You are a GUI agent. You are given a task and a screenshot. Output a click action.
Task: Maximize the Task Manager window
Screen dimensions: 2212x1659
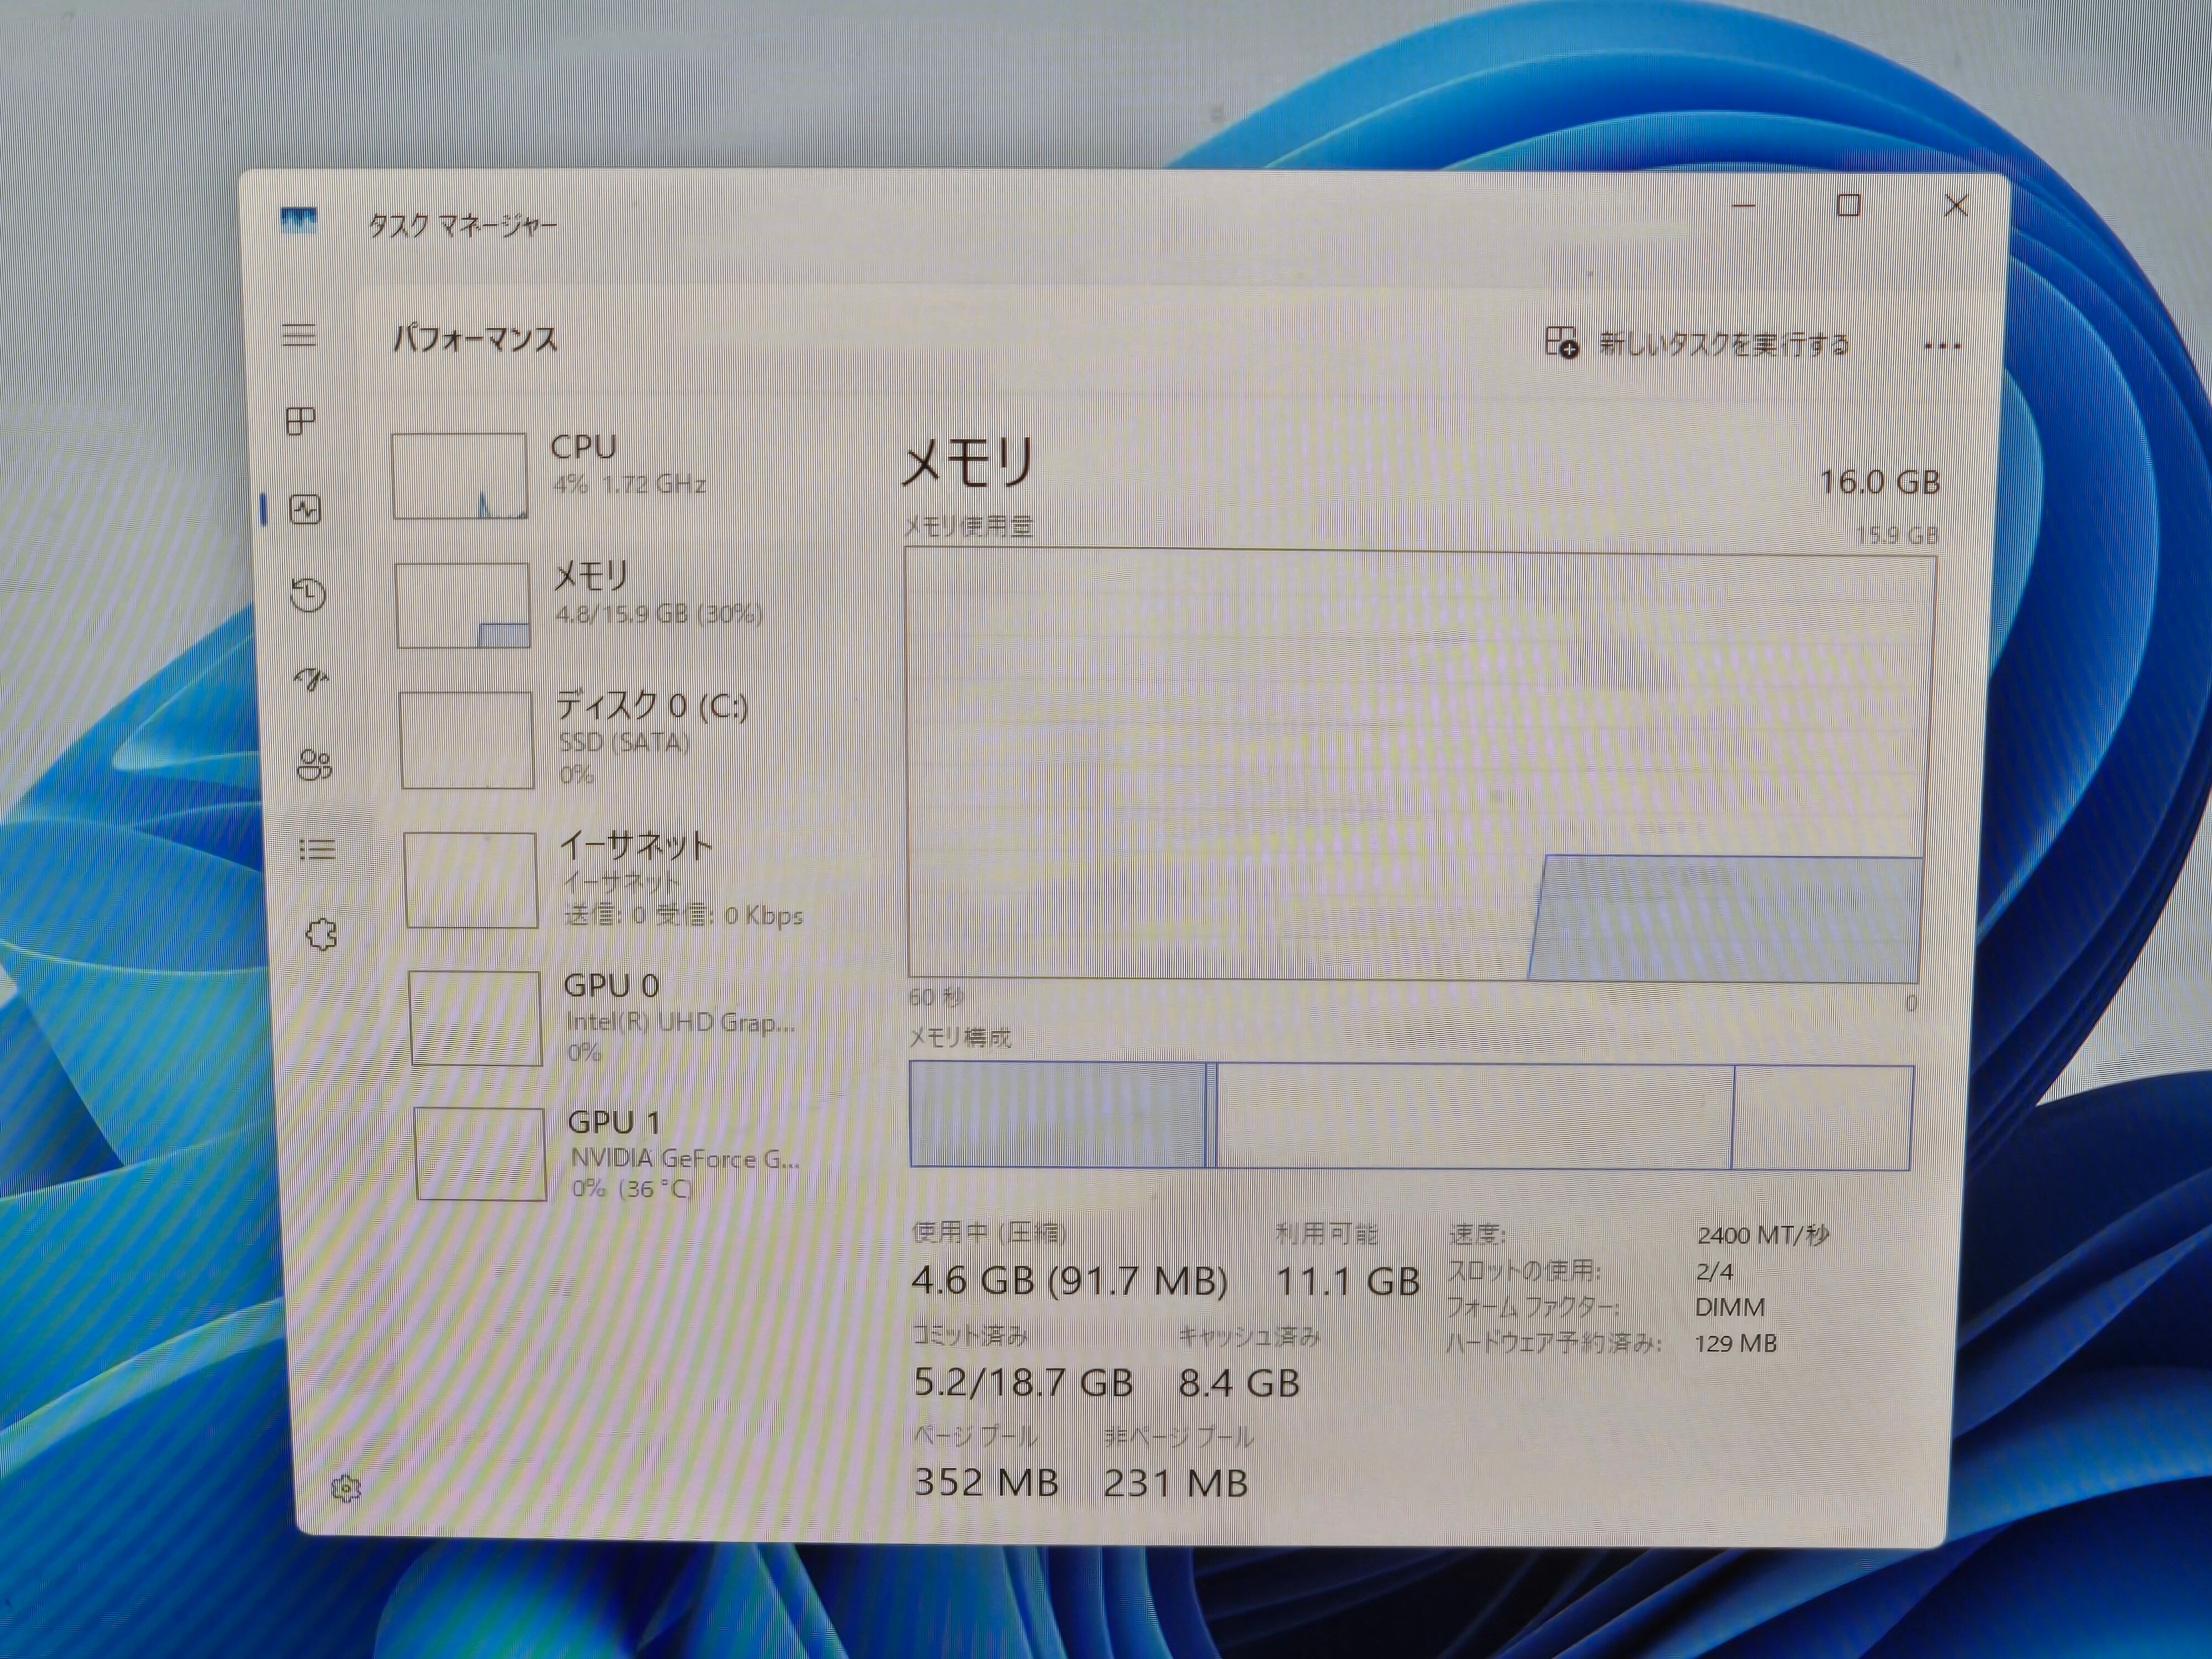[1848, 206]
